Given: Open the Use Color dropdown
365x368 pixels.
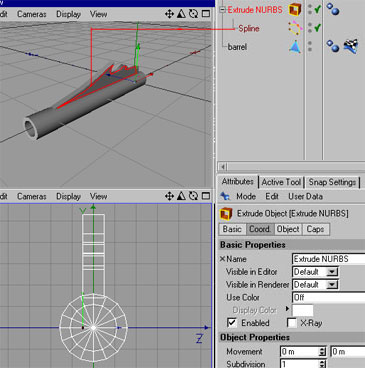Looking at the screenshot, I should pos(328,297).
